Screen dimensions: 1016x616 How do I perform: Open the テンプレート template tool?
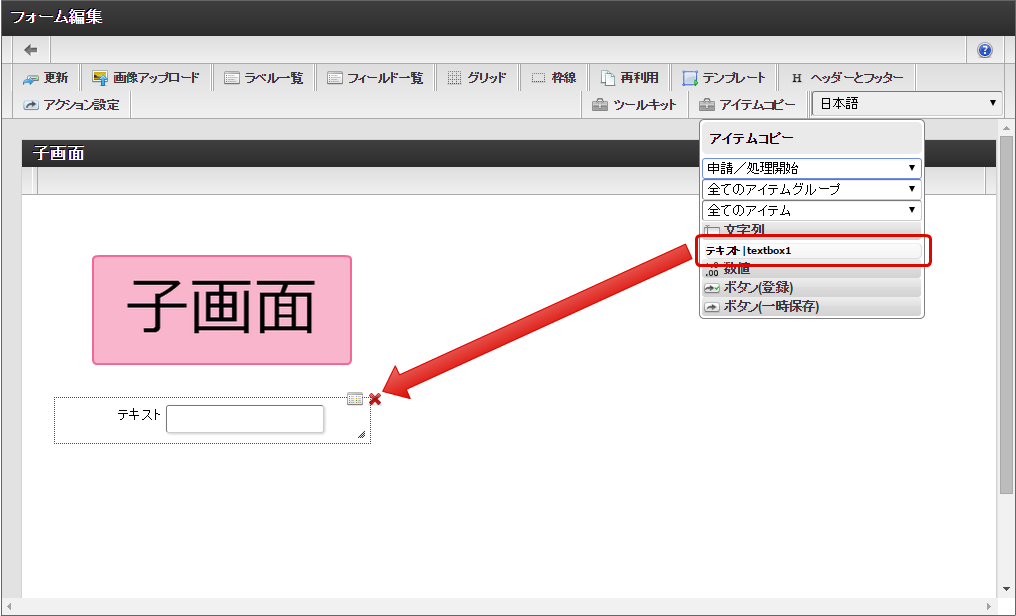coord(724,78)
